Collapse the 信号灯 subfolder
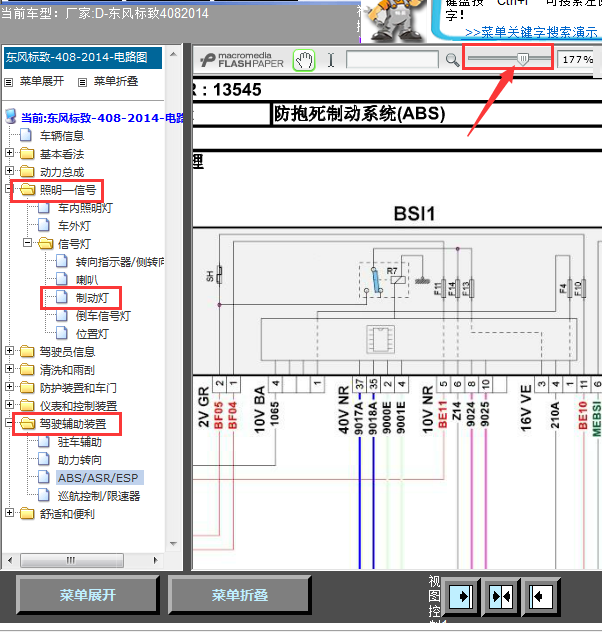 click(27, 243)
